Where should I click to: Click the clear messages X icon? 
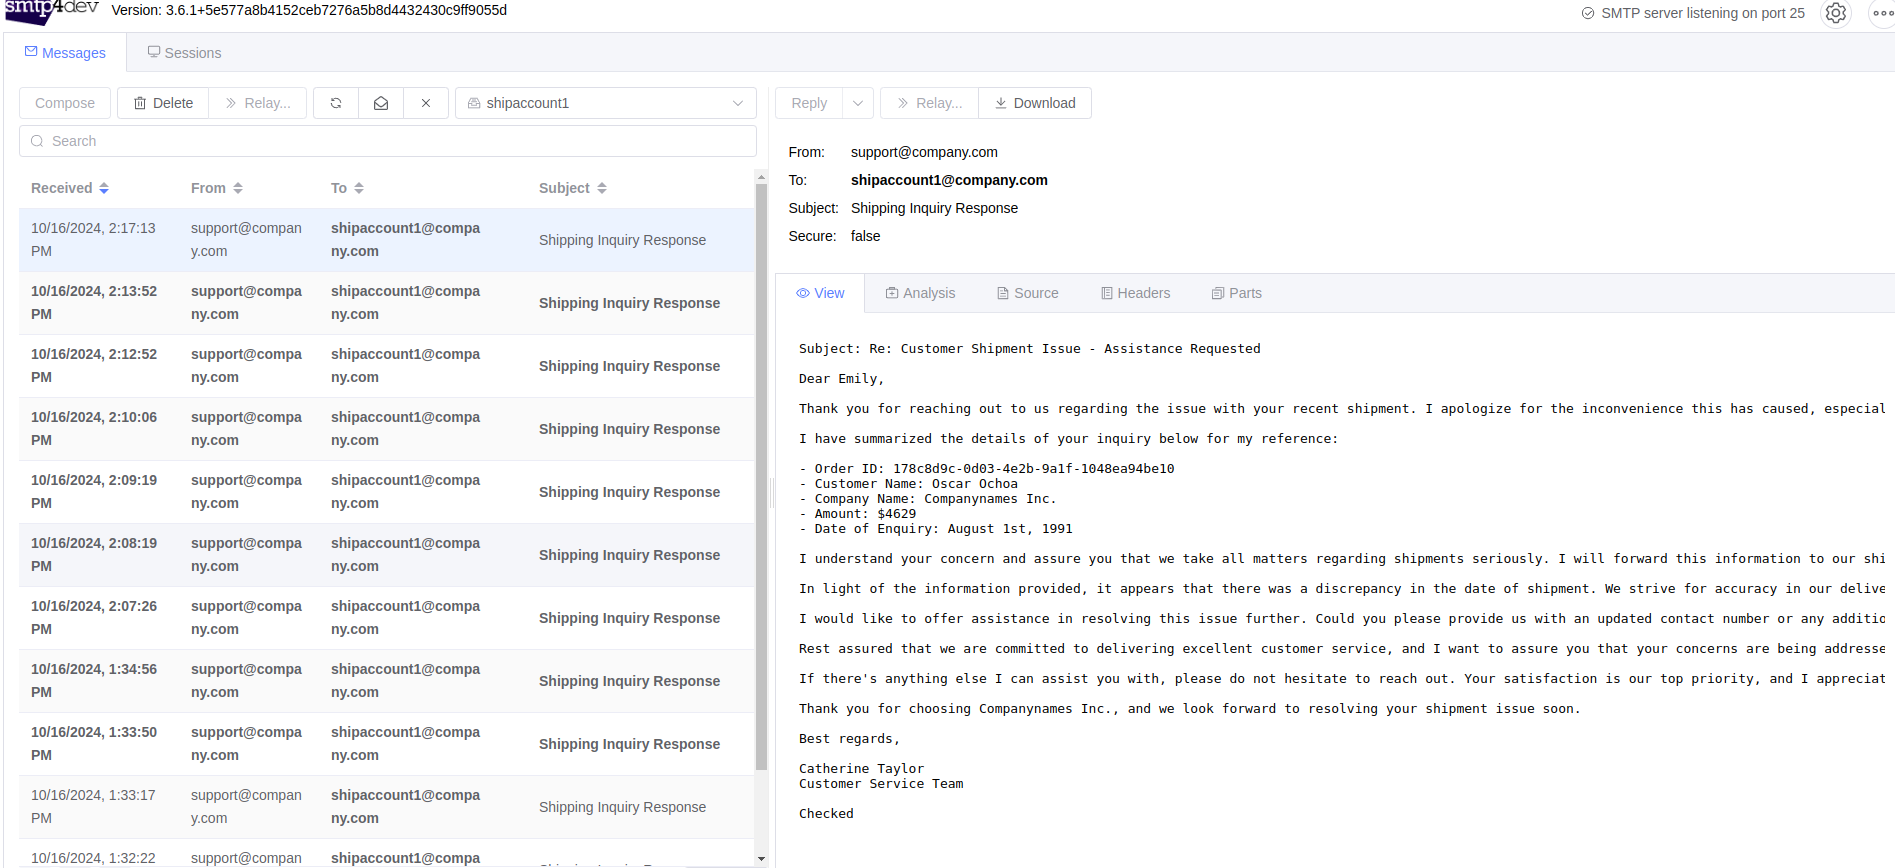click(426, 103)
